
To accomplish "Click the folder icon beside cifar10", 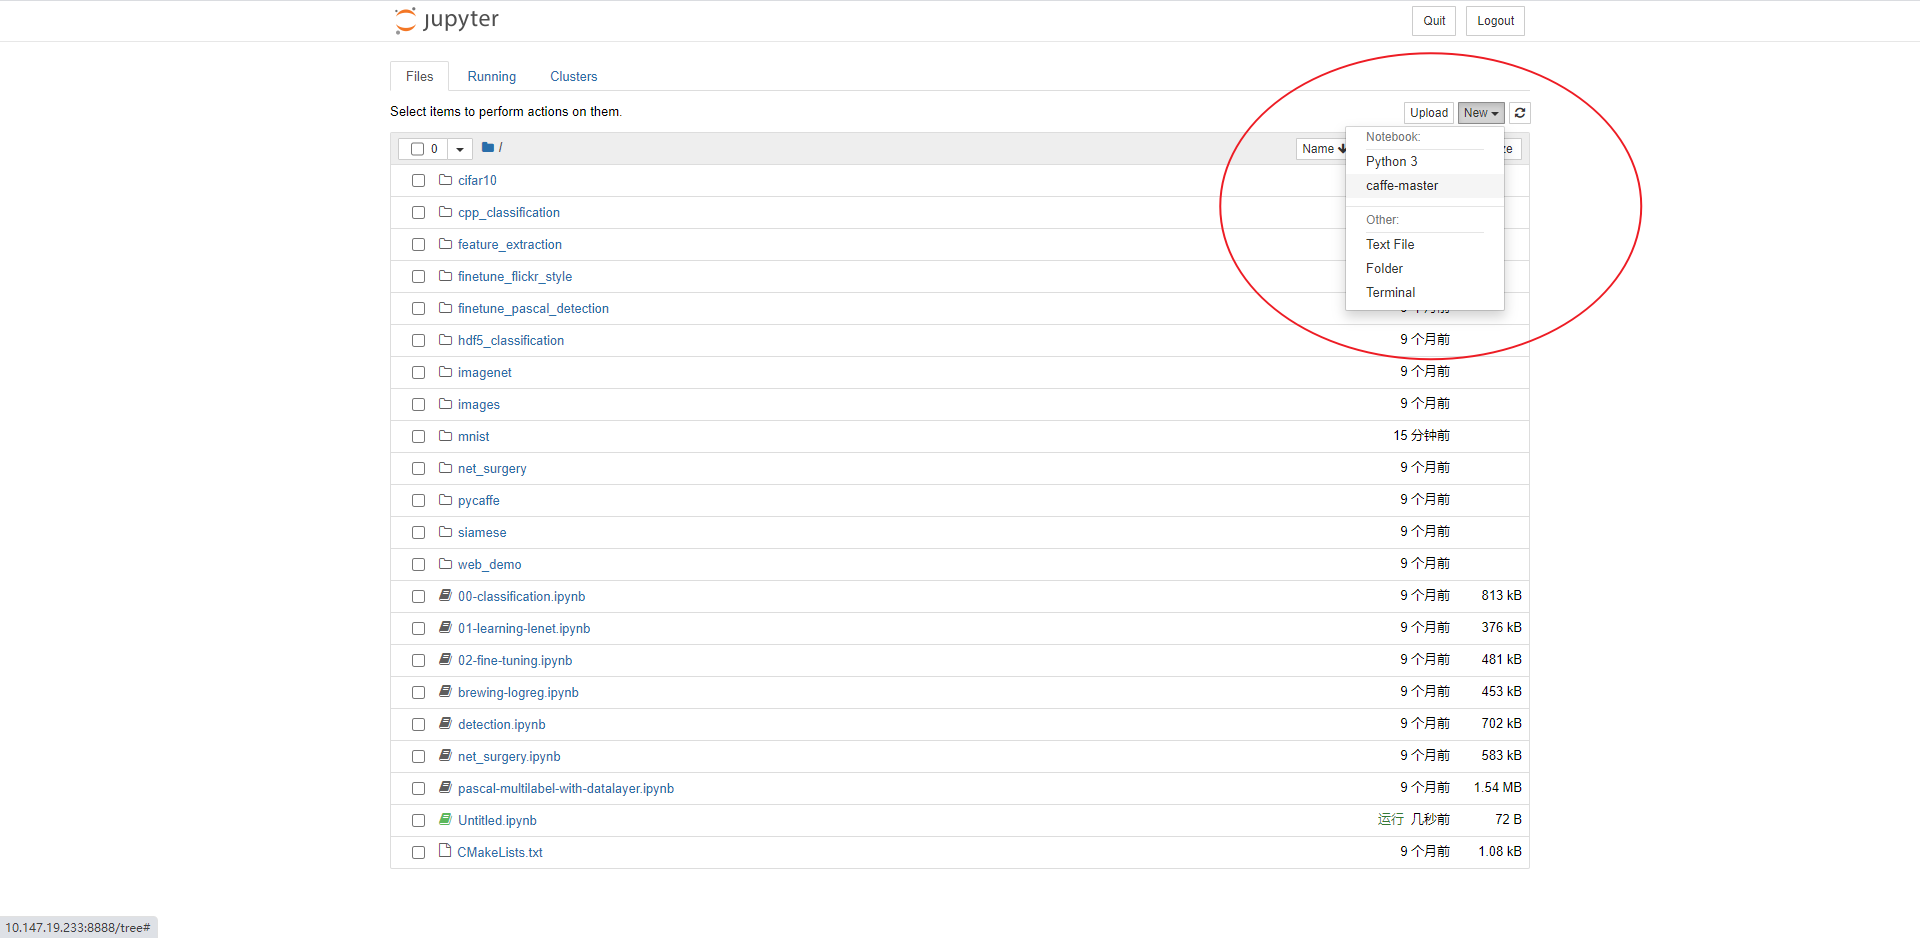I will pos(446,180).
